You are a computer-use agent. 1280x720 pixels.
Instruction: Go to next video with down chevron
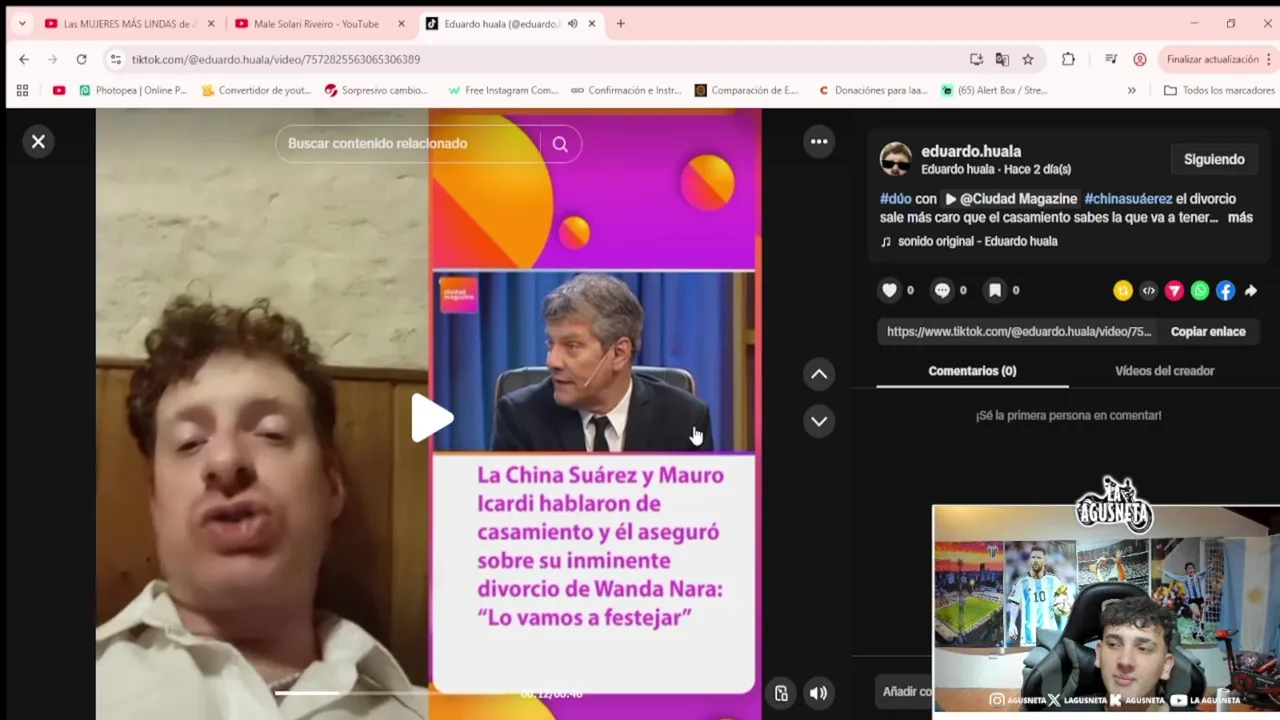click(819, 421)
